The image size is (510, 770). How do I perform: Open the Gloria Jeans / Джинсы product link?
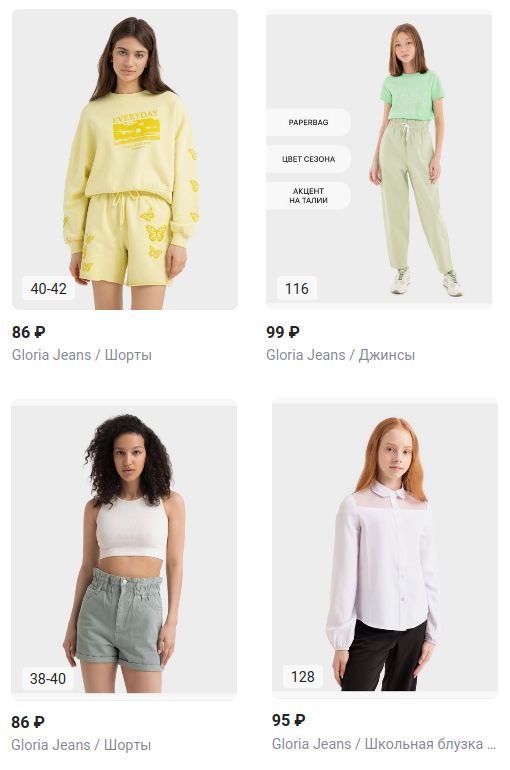click(x=340, y=355)
